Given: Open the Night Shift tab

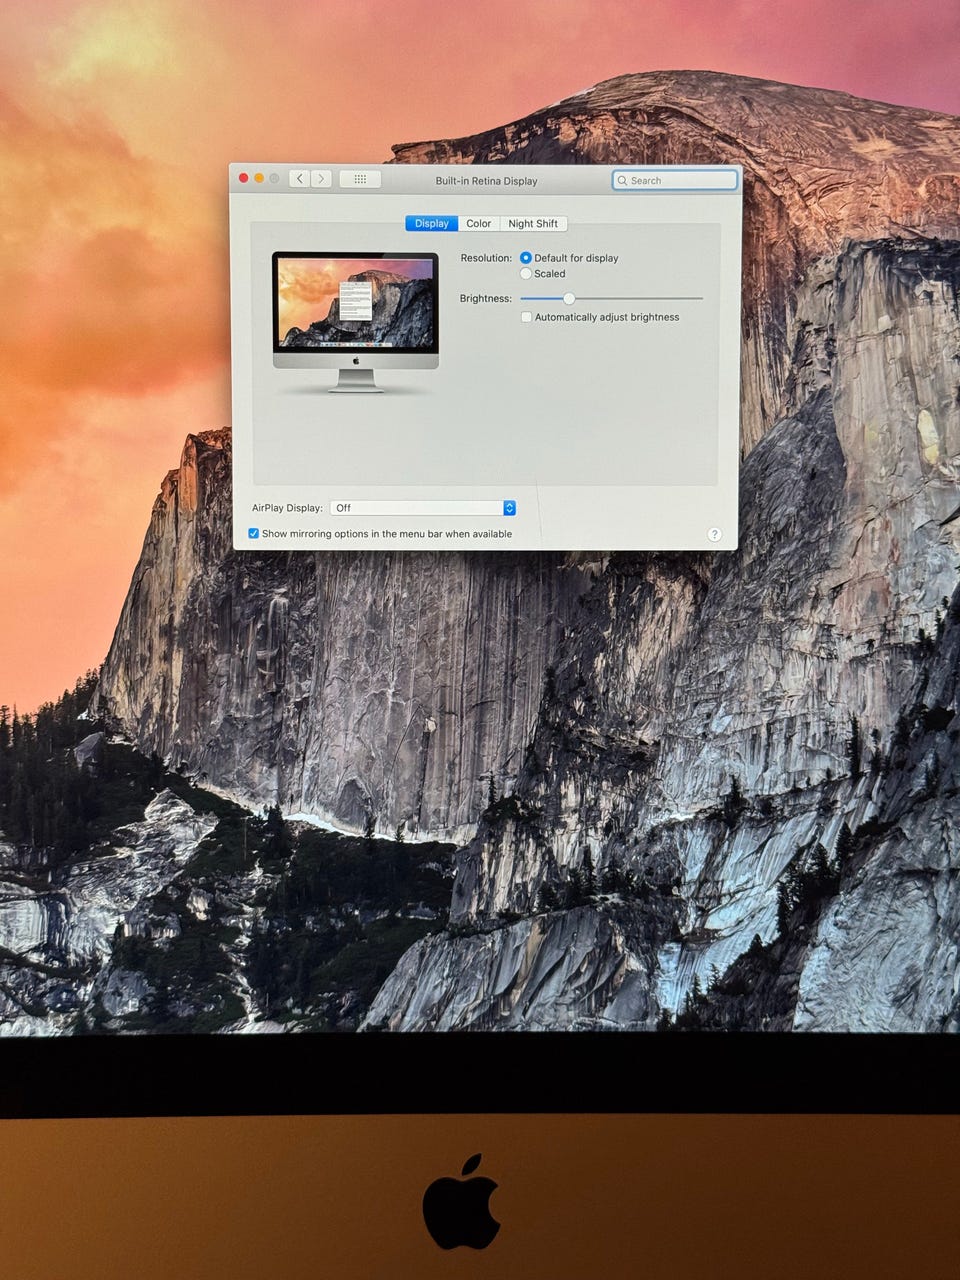Looking at the screenshot, I should pyautogui.click(x=533, y=224).
